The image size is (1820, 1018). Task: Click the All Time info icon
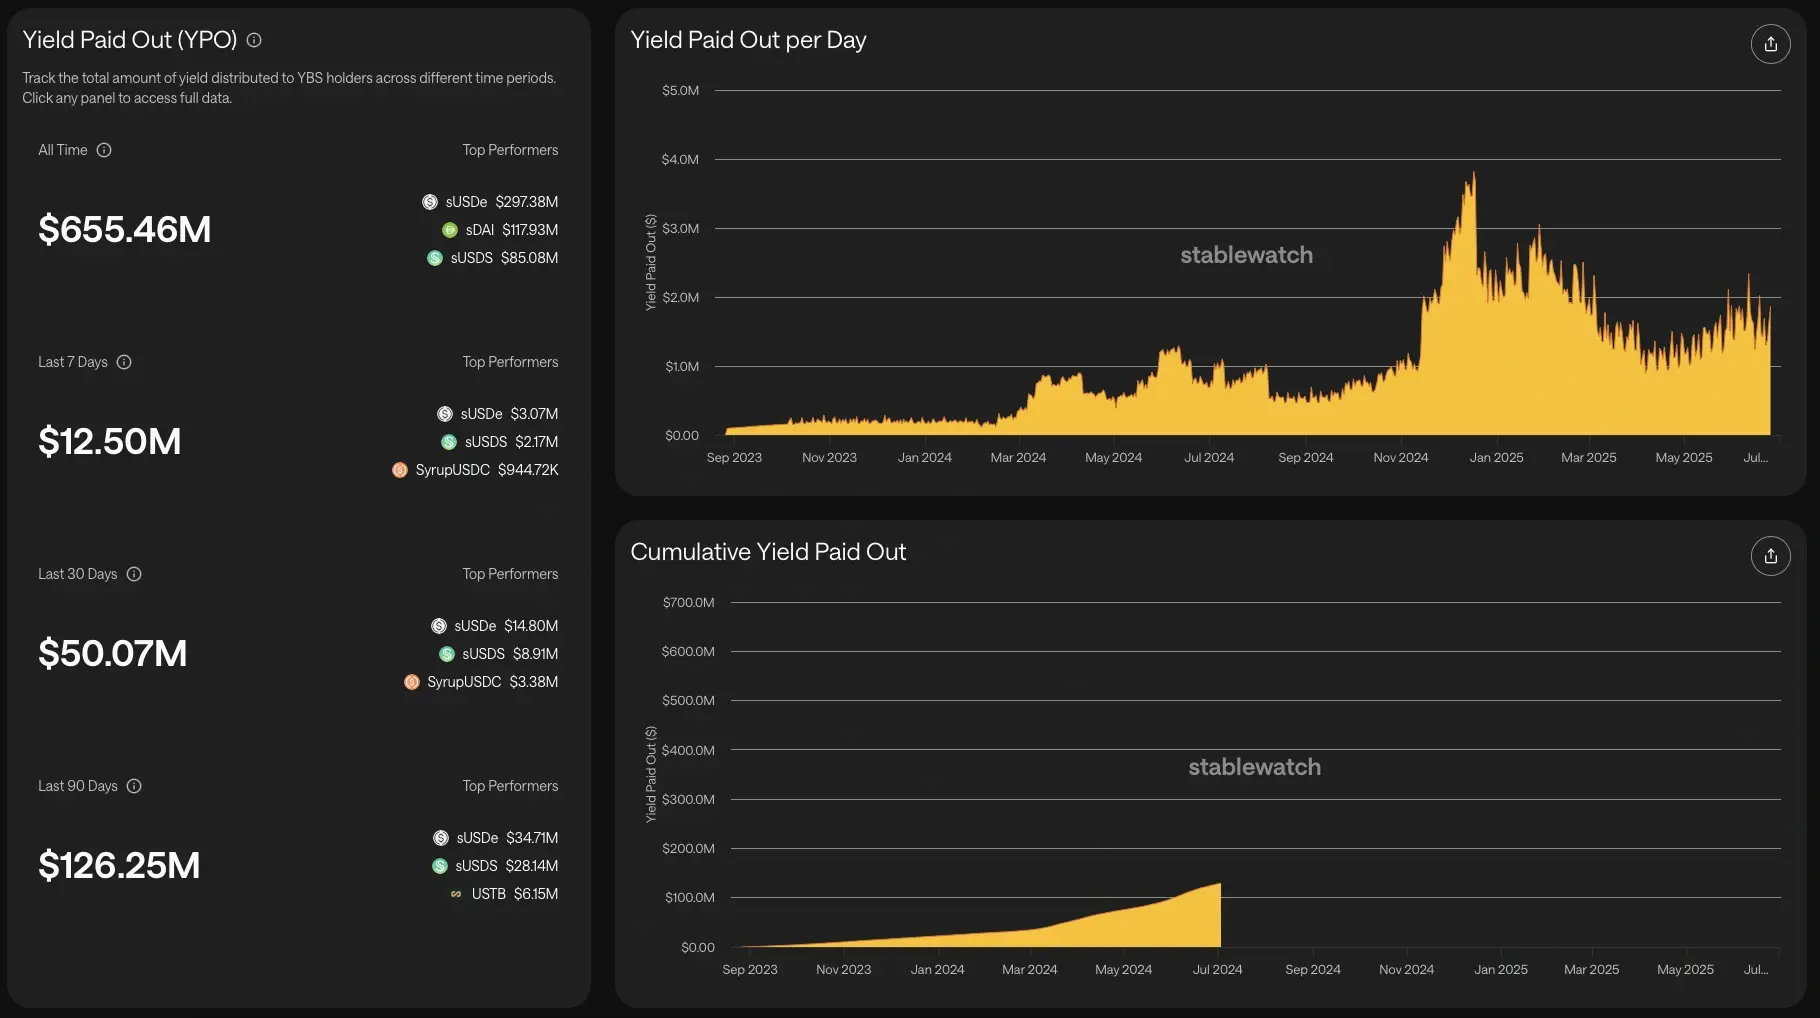104,150
